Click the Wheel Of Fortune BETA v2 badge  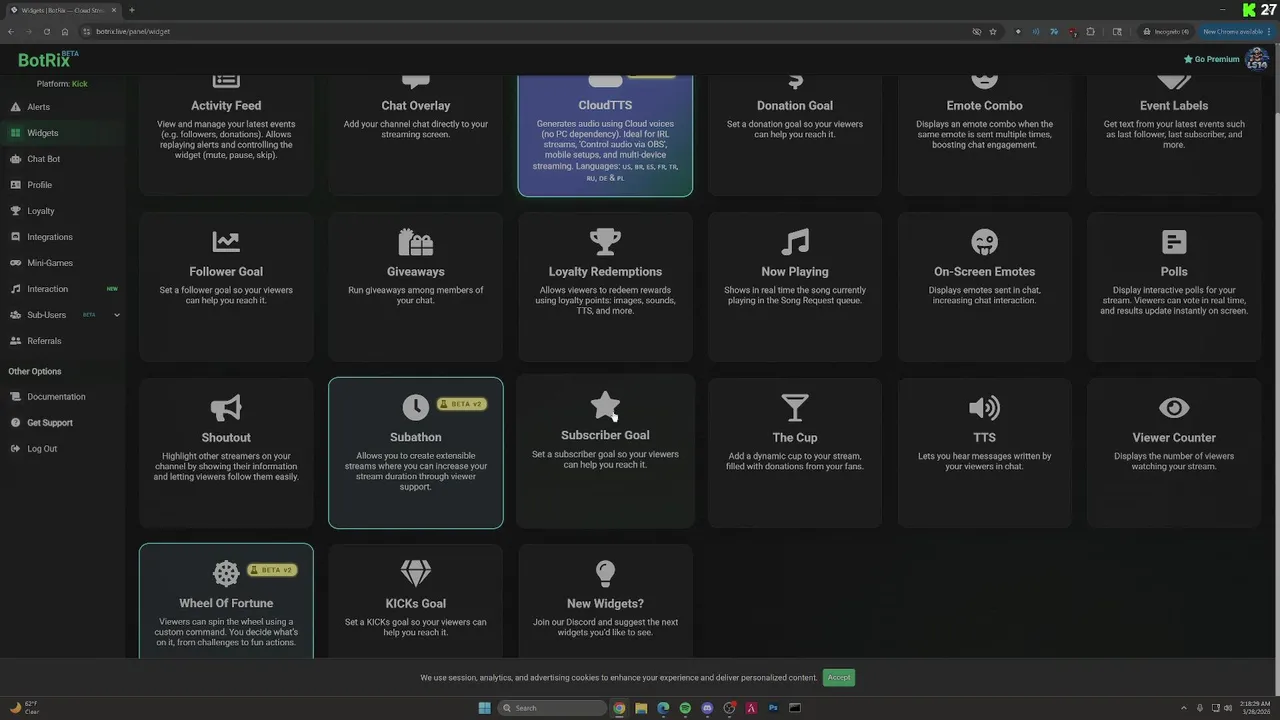pyautogui.click(x=271, y=570)
